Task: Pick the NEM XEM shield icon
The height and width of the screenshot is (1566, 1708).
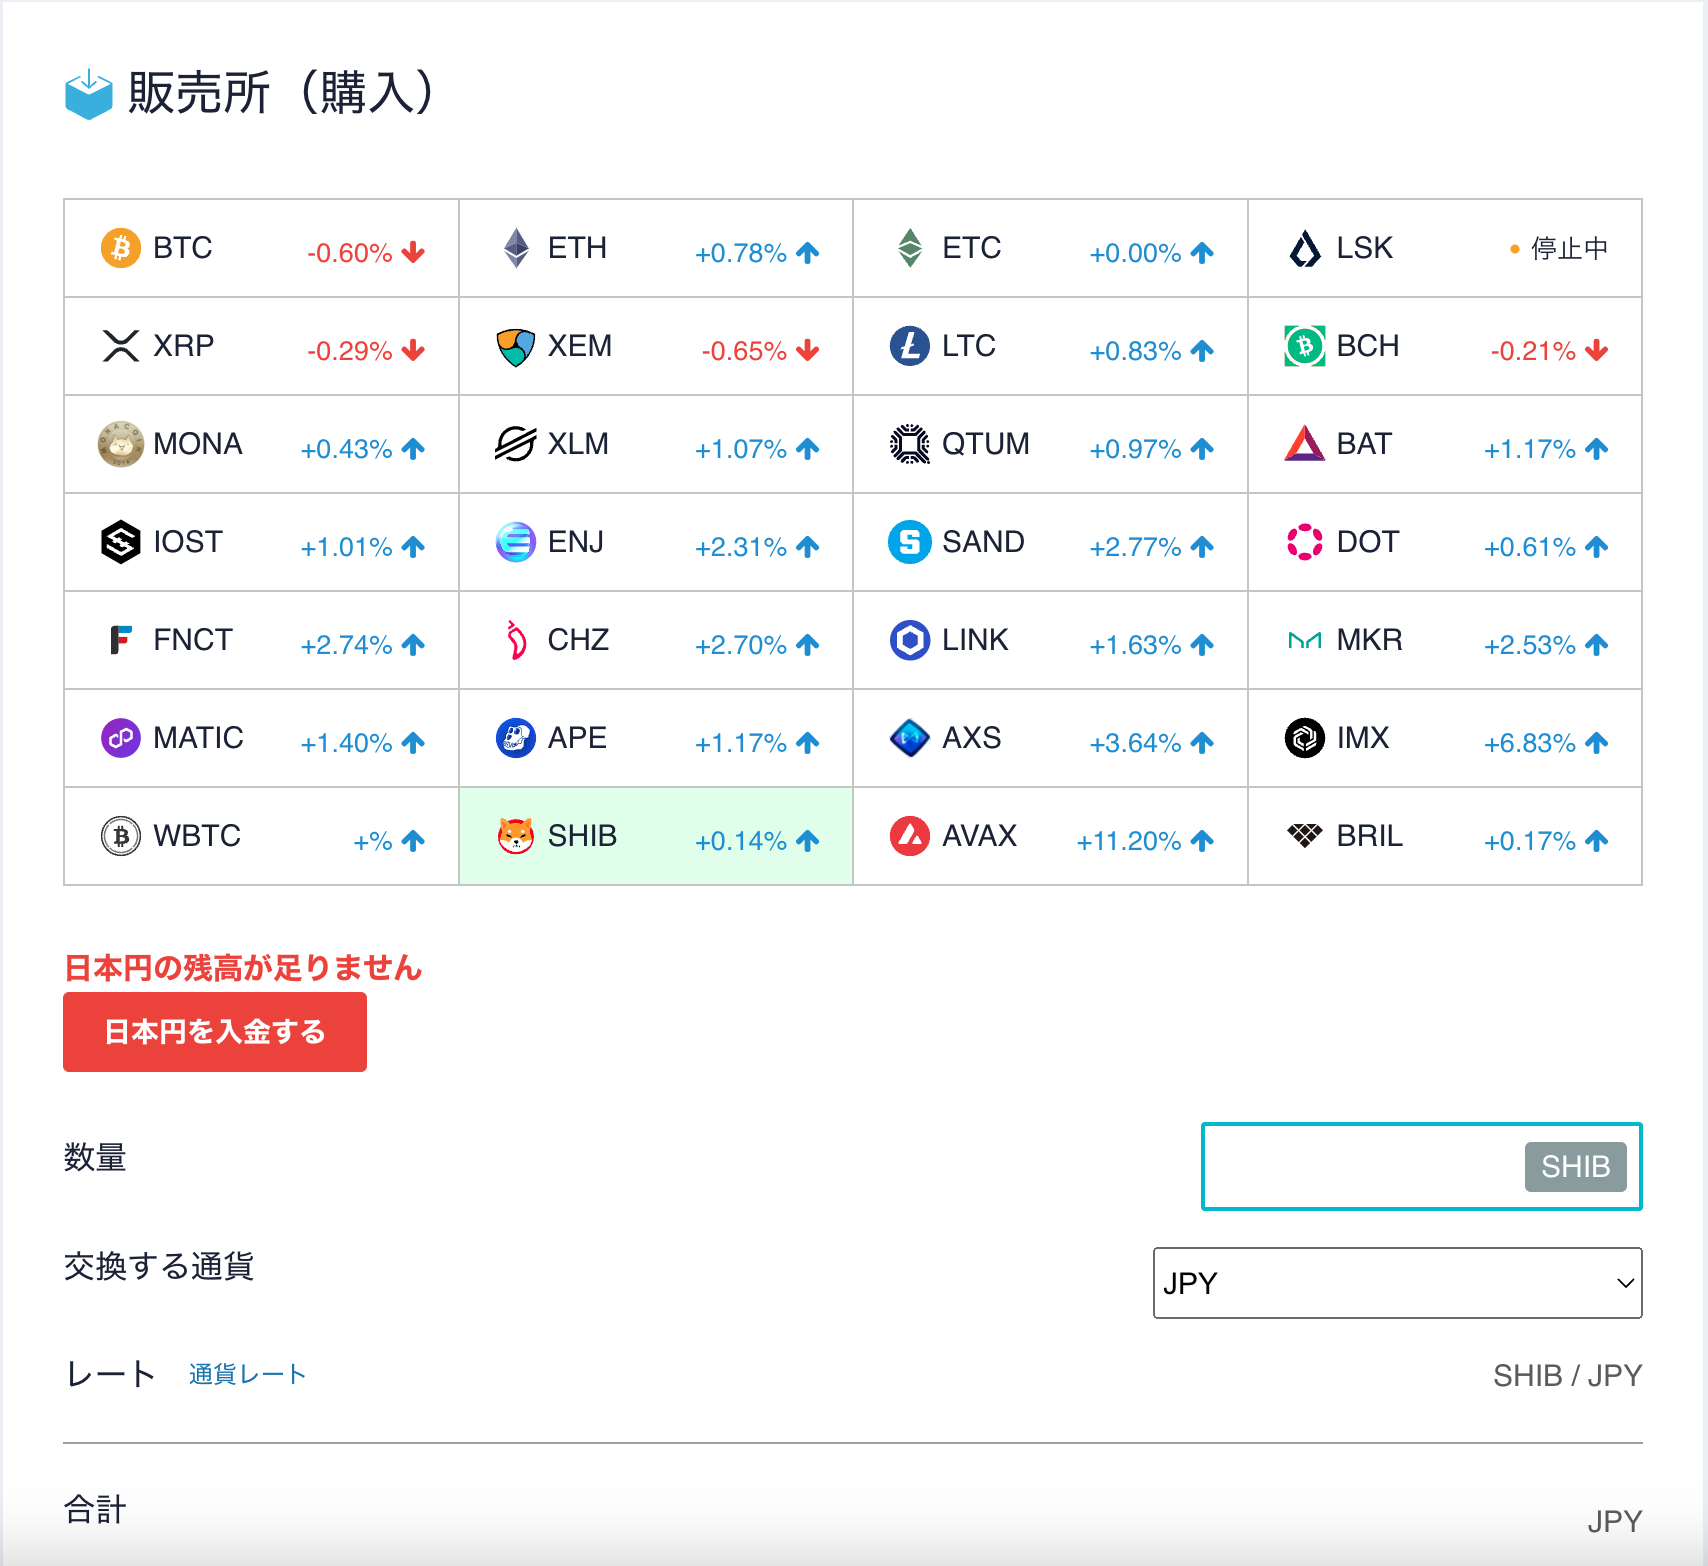Action: [x=516, y=346]
